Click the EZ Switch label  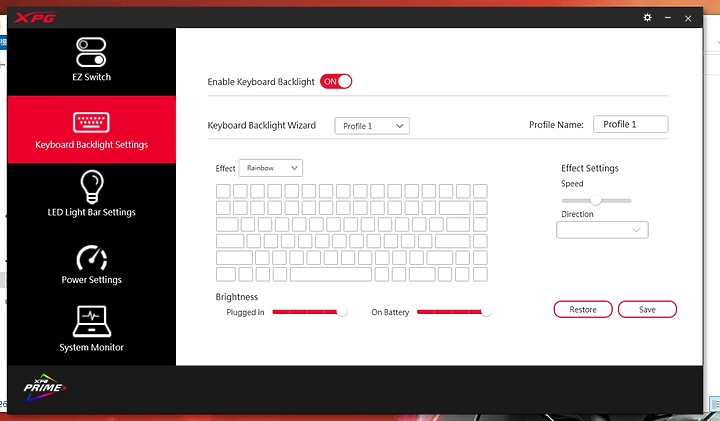pyautogui.click(x=91, y=77)
